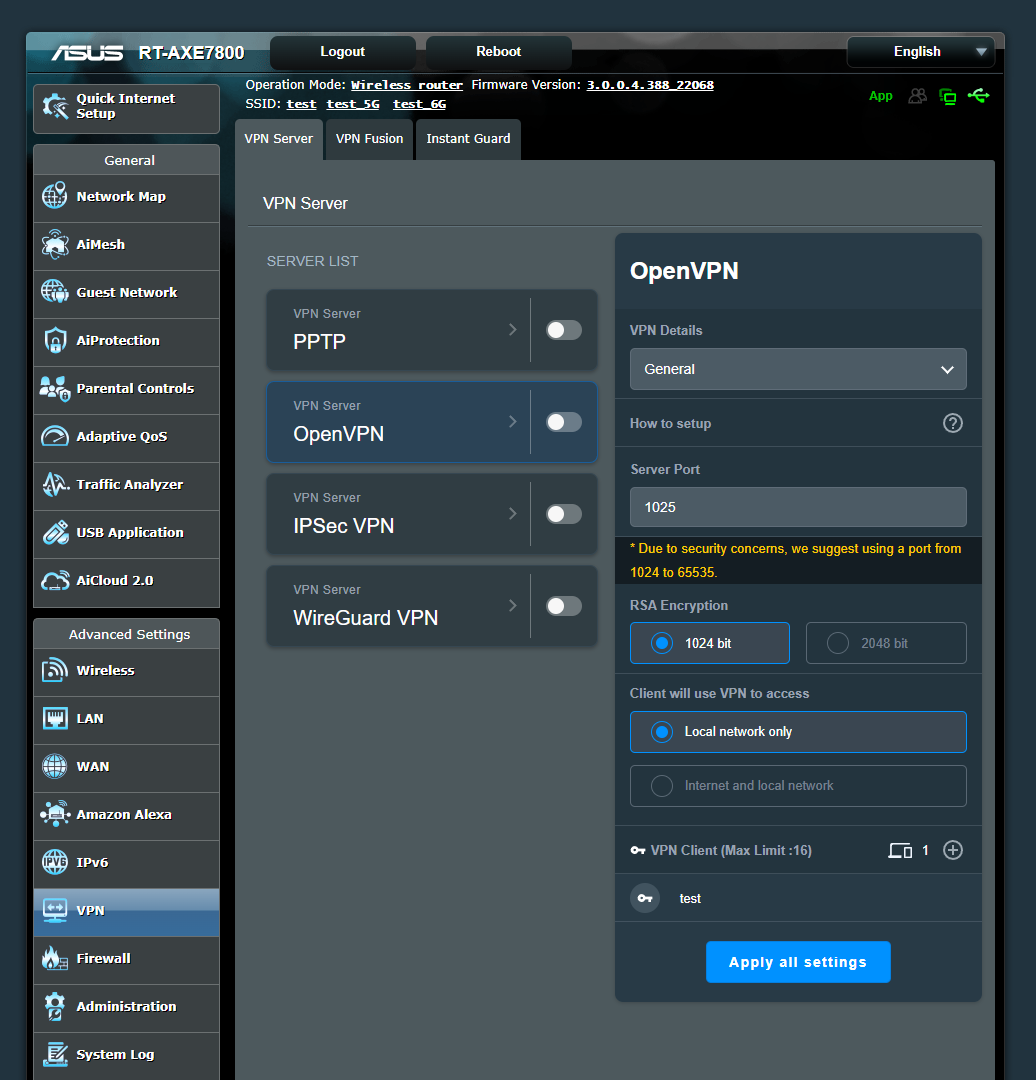Select 2048 bit RSA encryption
The image size is (1036, 1080).
(886, 643)
